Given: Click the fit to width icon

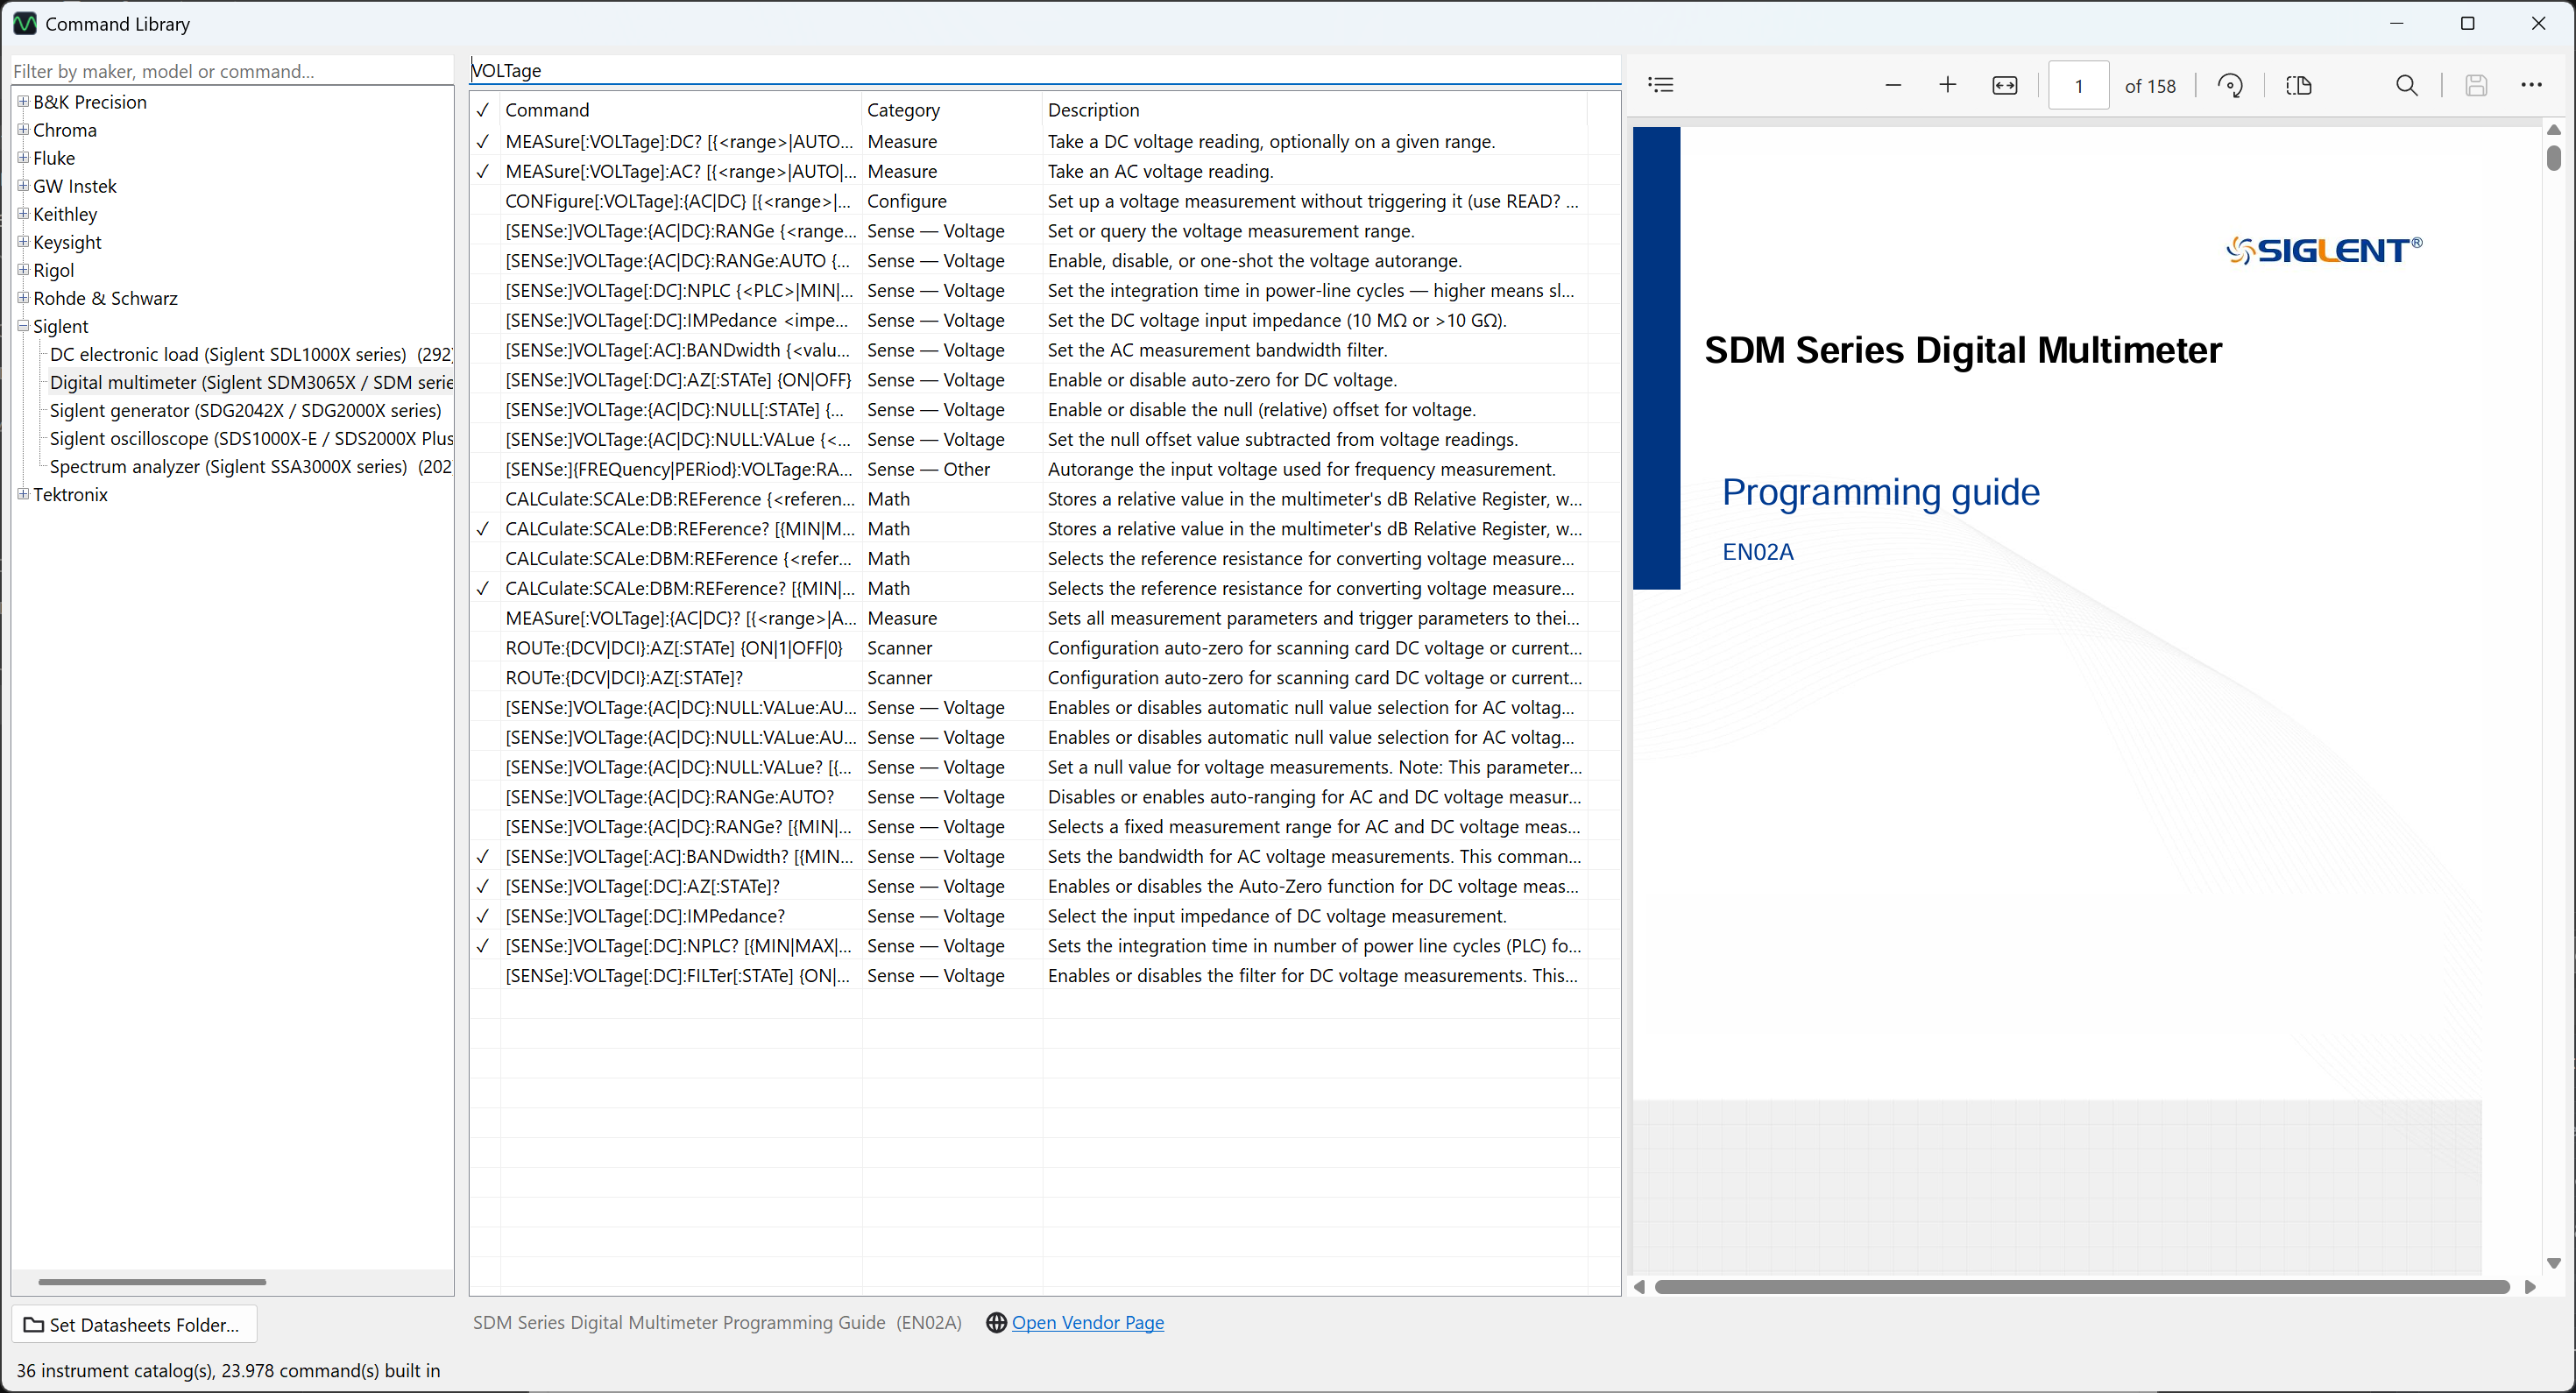Looking at the screenshot, I should click(x=2005, y=86).
